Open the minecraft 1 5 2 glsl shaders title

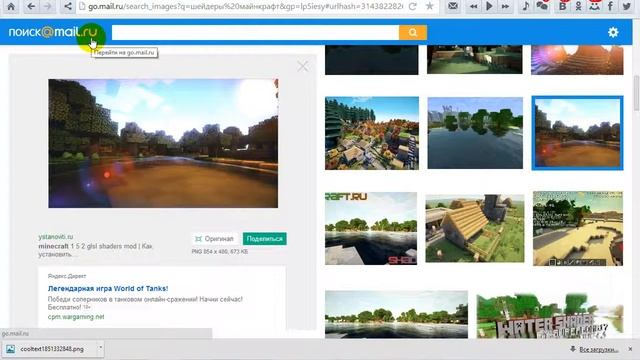tap(95, 250)
